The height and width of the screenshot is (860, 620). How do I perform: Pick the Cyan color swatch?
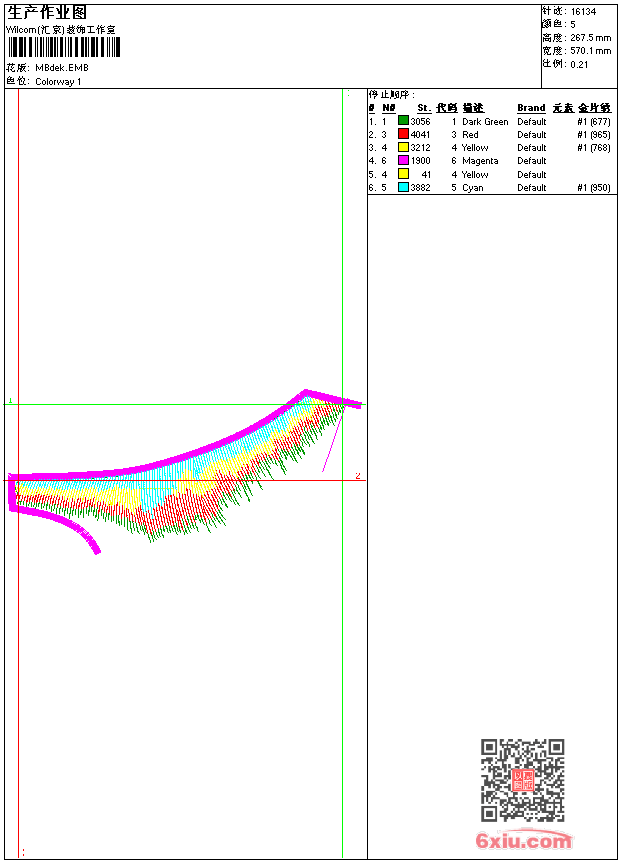click(x=404, y=187)
